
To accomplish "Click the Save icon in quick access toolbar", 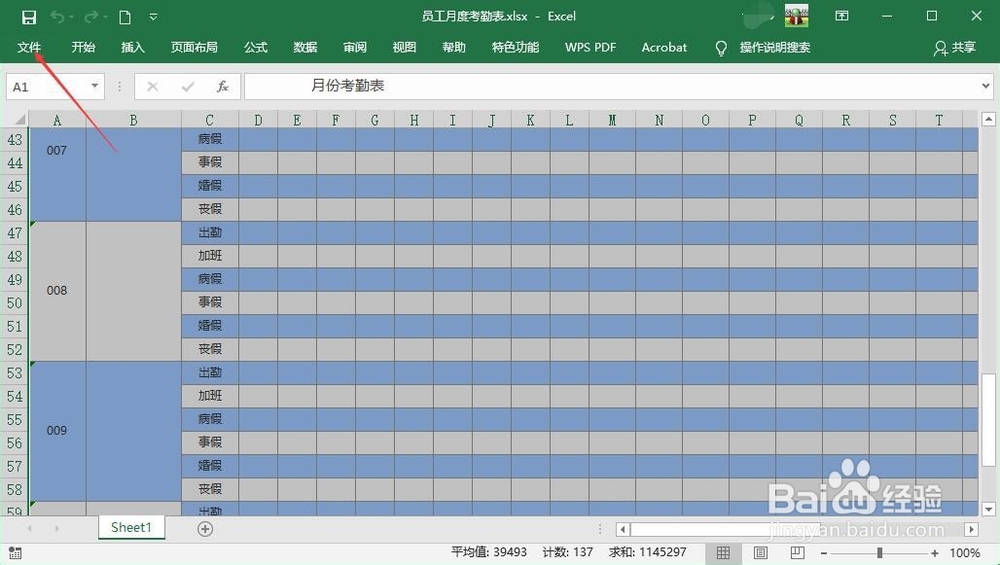I will [29, 17].
